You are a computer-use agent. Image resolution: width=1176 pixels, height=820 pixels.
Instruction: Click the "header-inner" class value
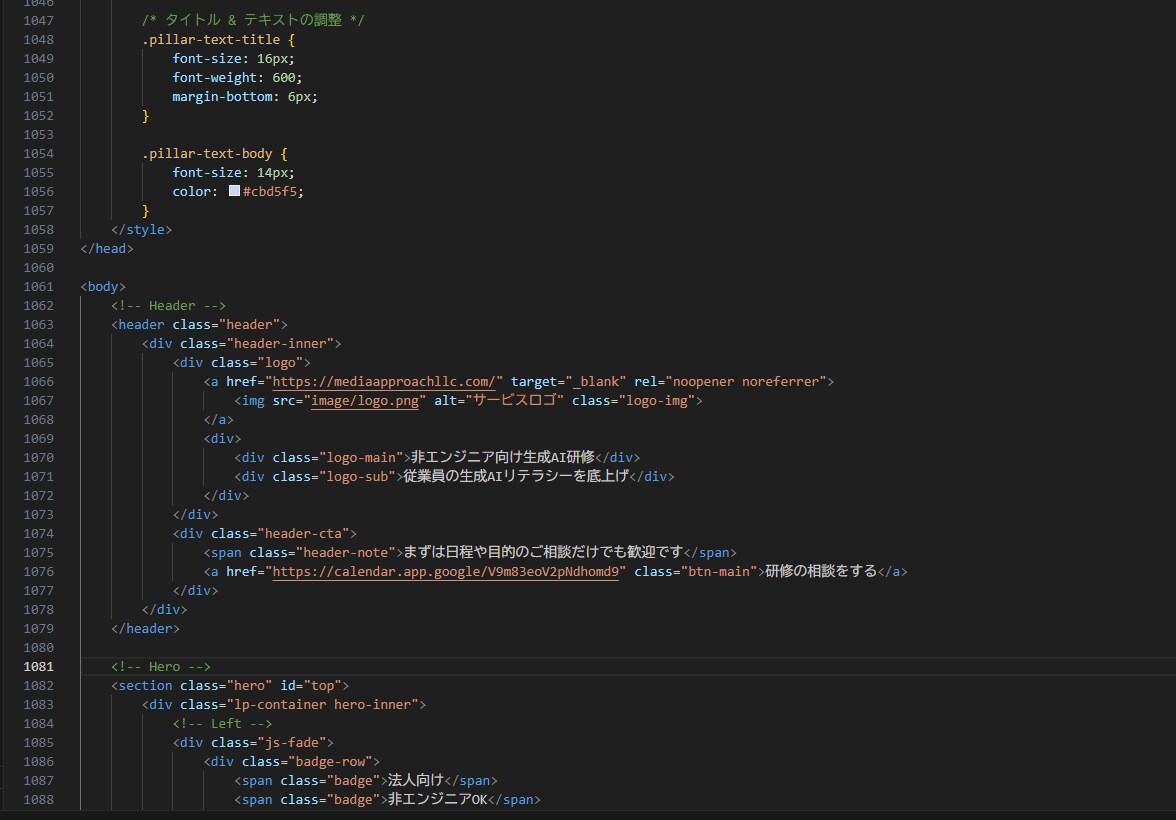280,344
